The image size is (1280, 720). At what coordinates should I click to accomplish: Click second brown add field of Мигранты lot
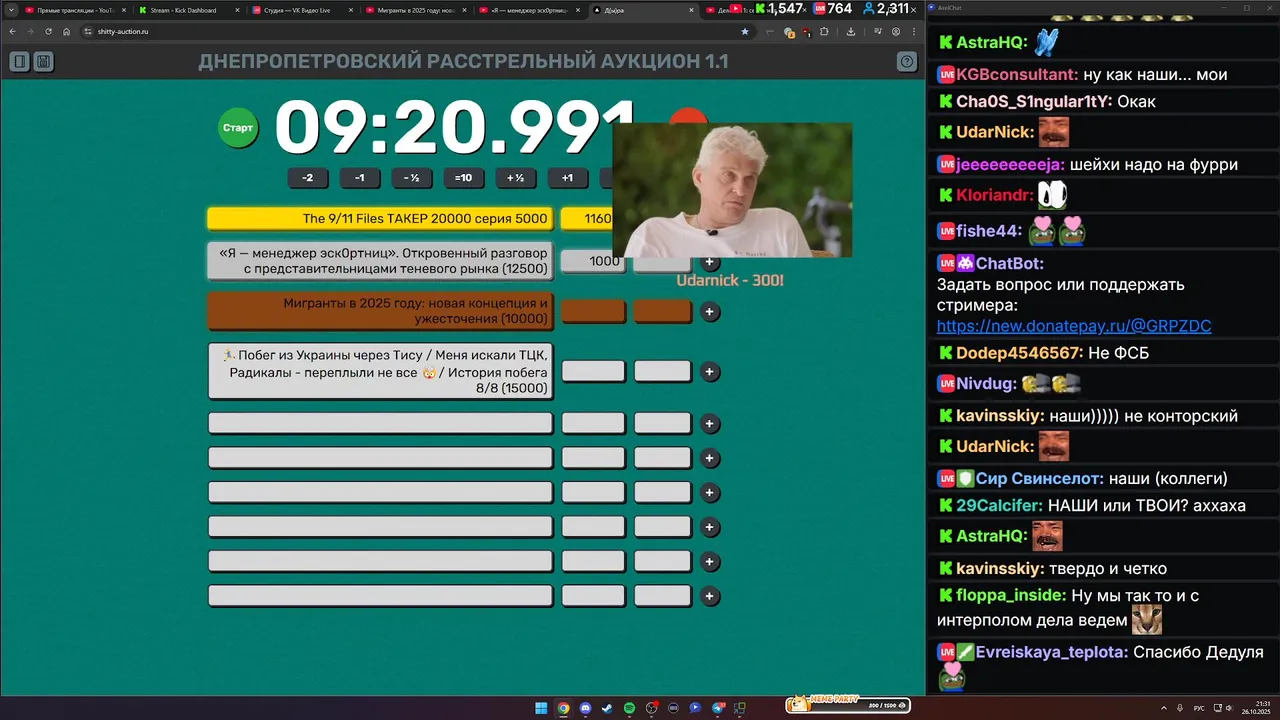coord(663,311)
